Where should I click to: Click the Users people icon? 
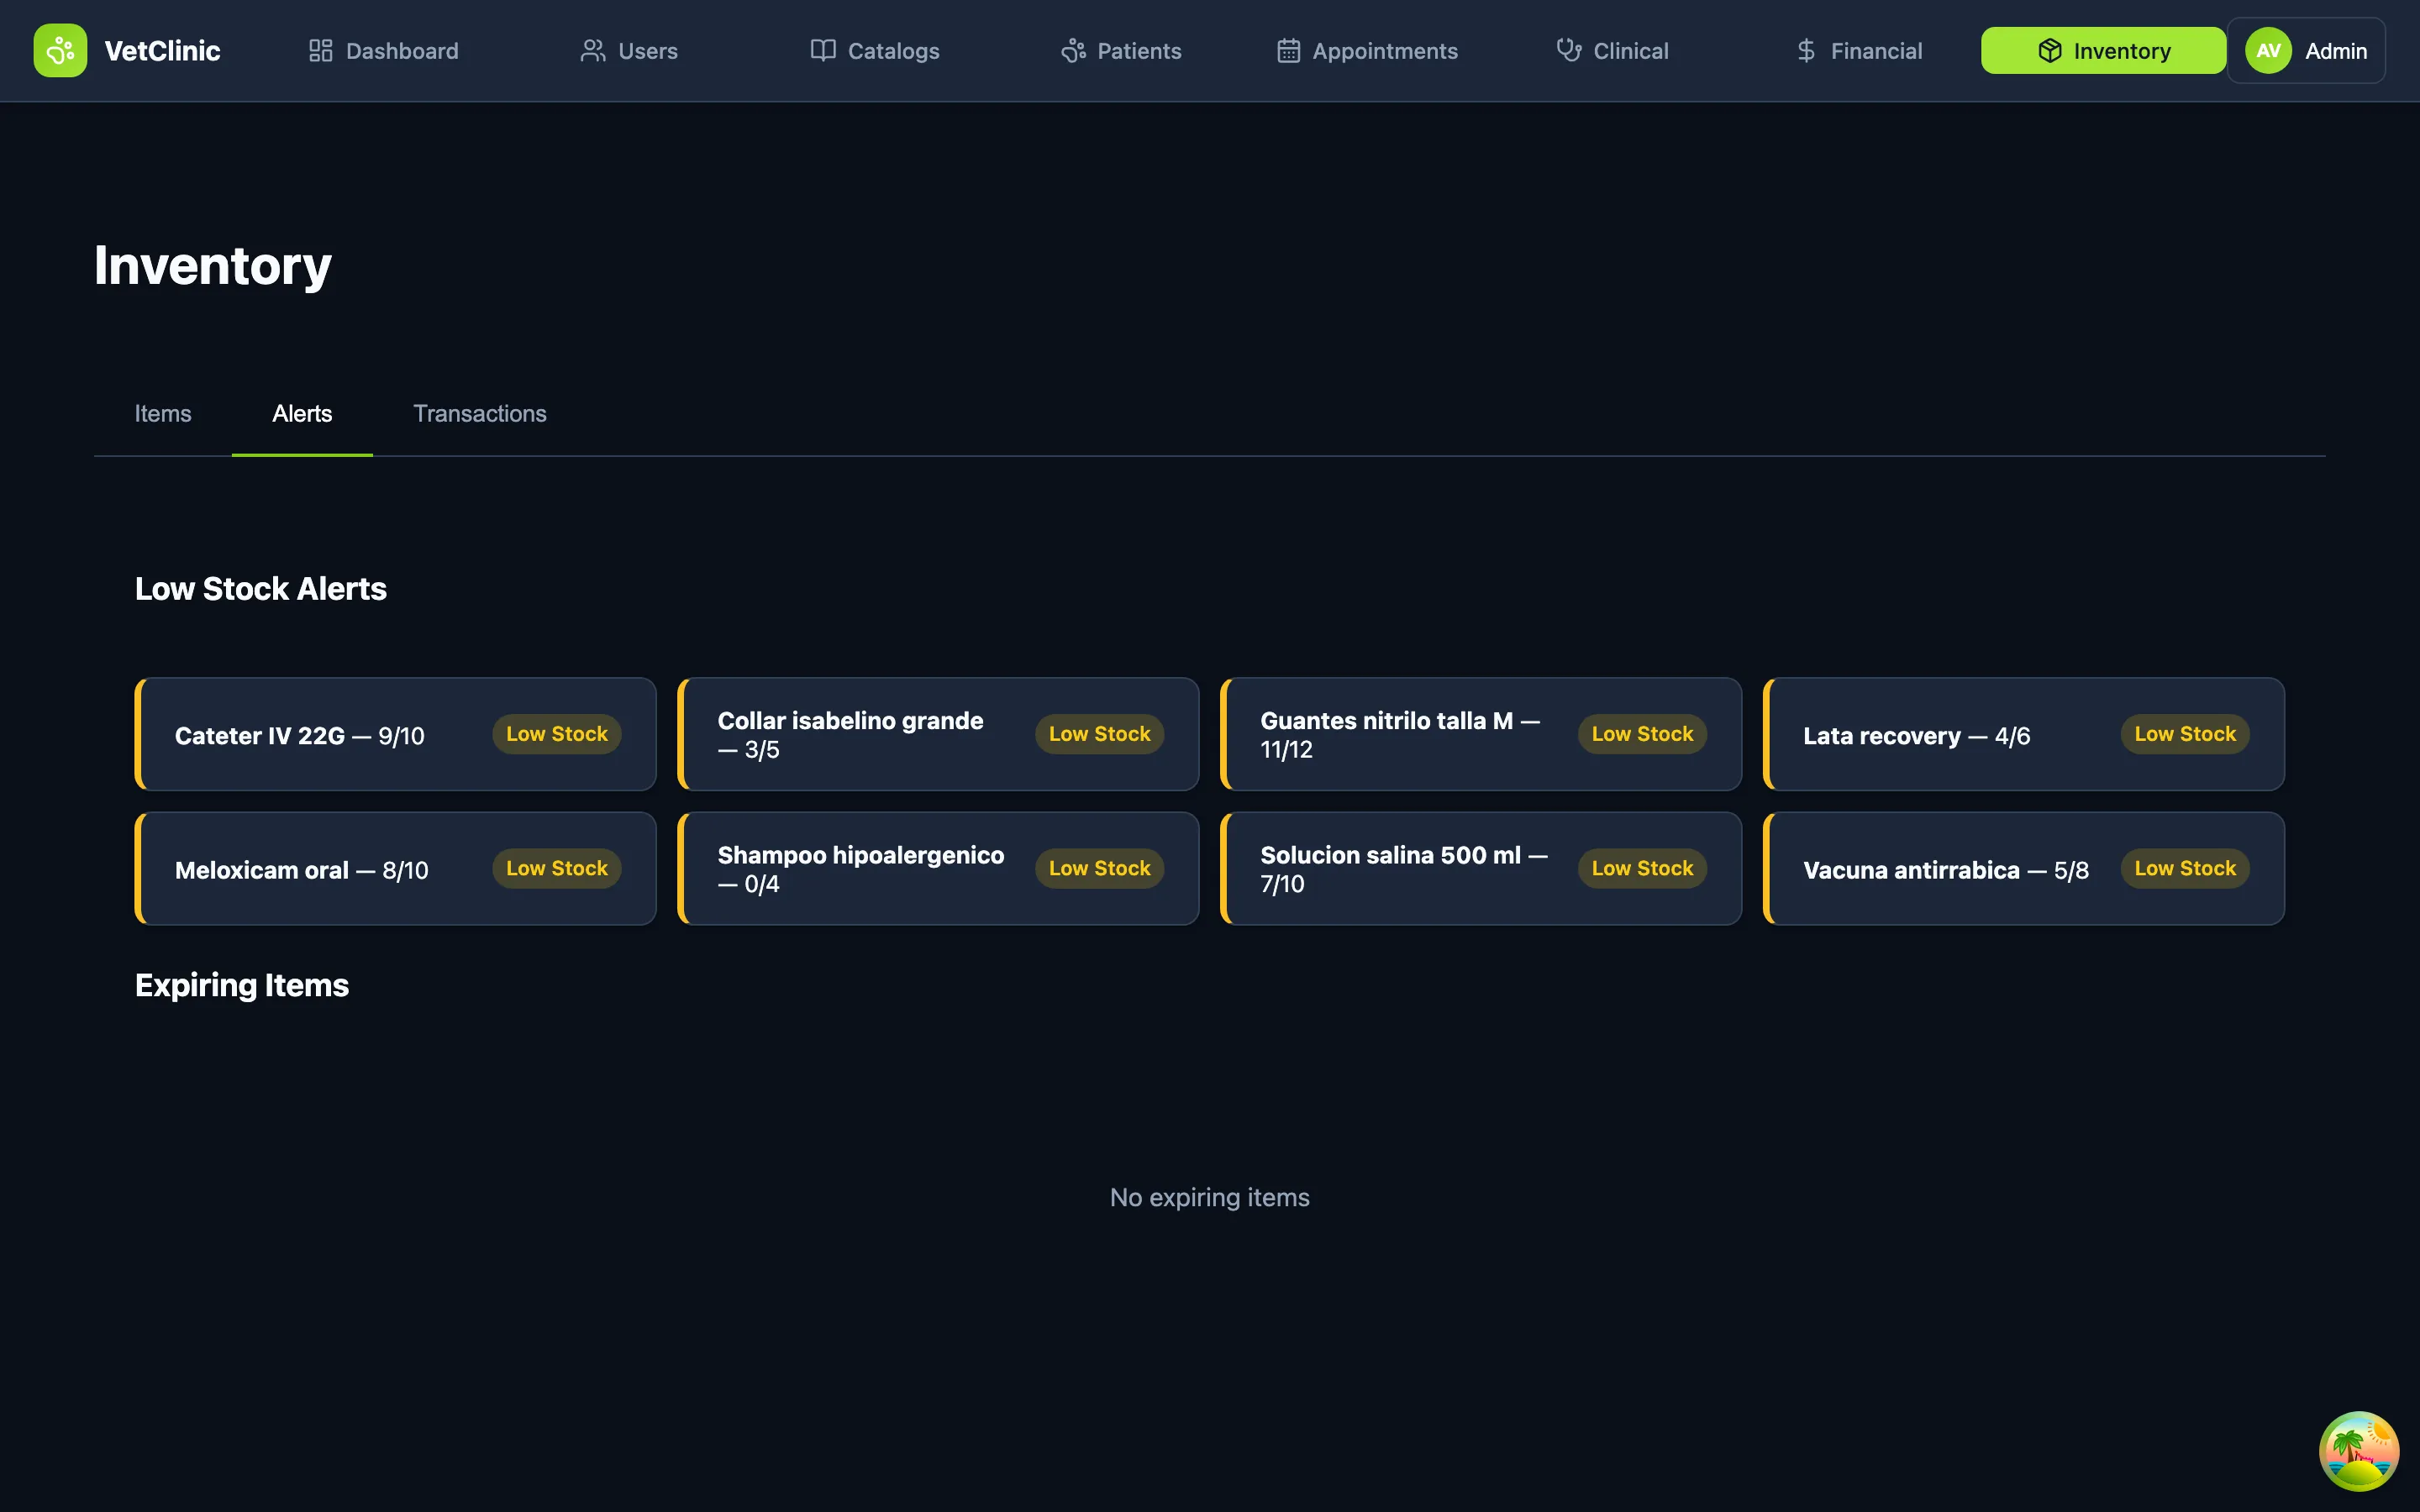593,51
